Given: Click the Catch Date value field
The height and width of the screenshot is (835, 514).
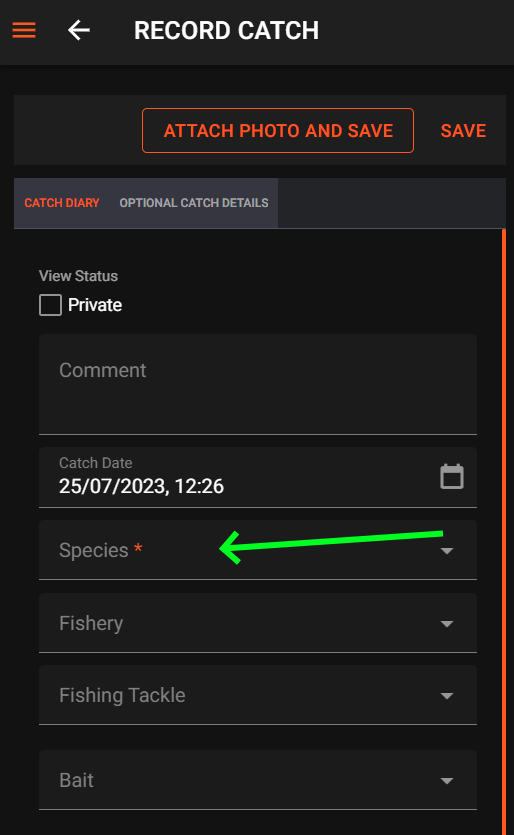Looking at the screenshot, I should tap(258, 477).
